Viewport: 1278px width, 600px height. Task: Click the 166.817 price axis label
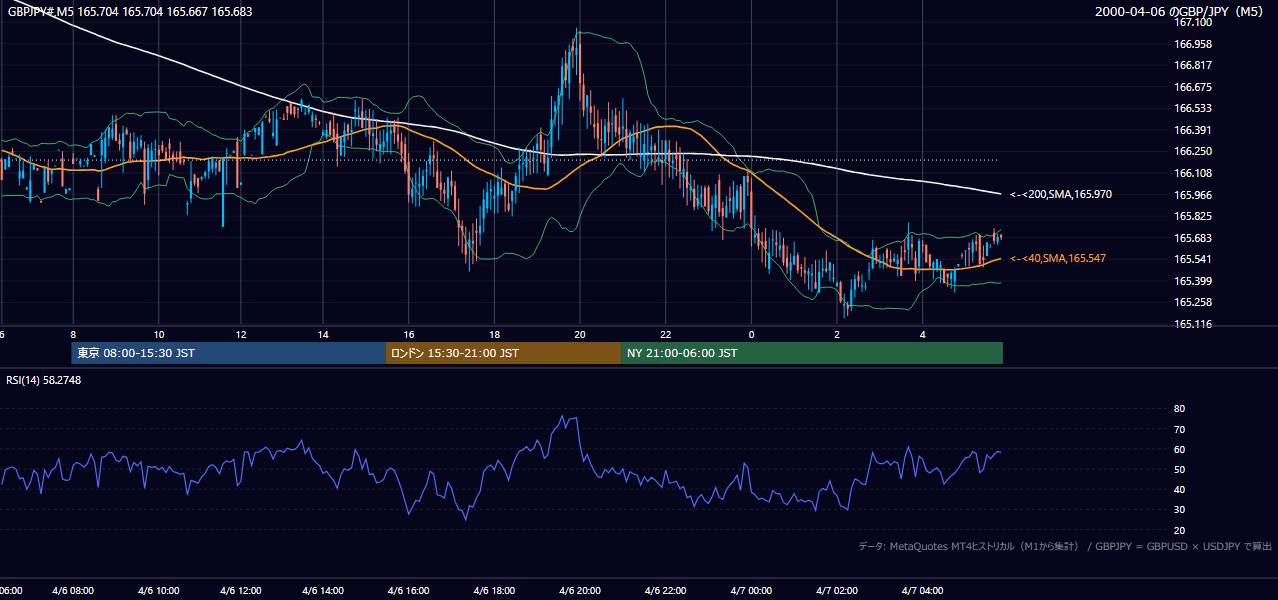click(1193, 65)
